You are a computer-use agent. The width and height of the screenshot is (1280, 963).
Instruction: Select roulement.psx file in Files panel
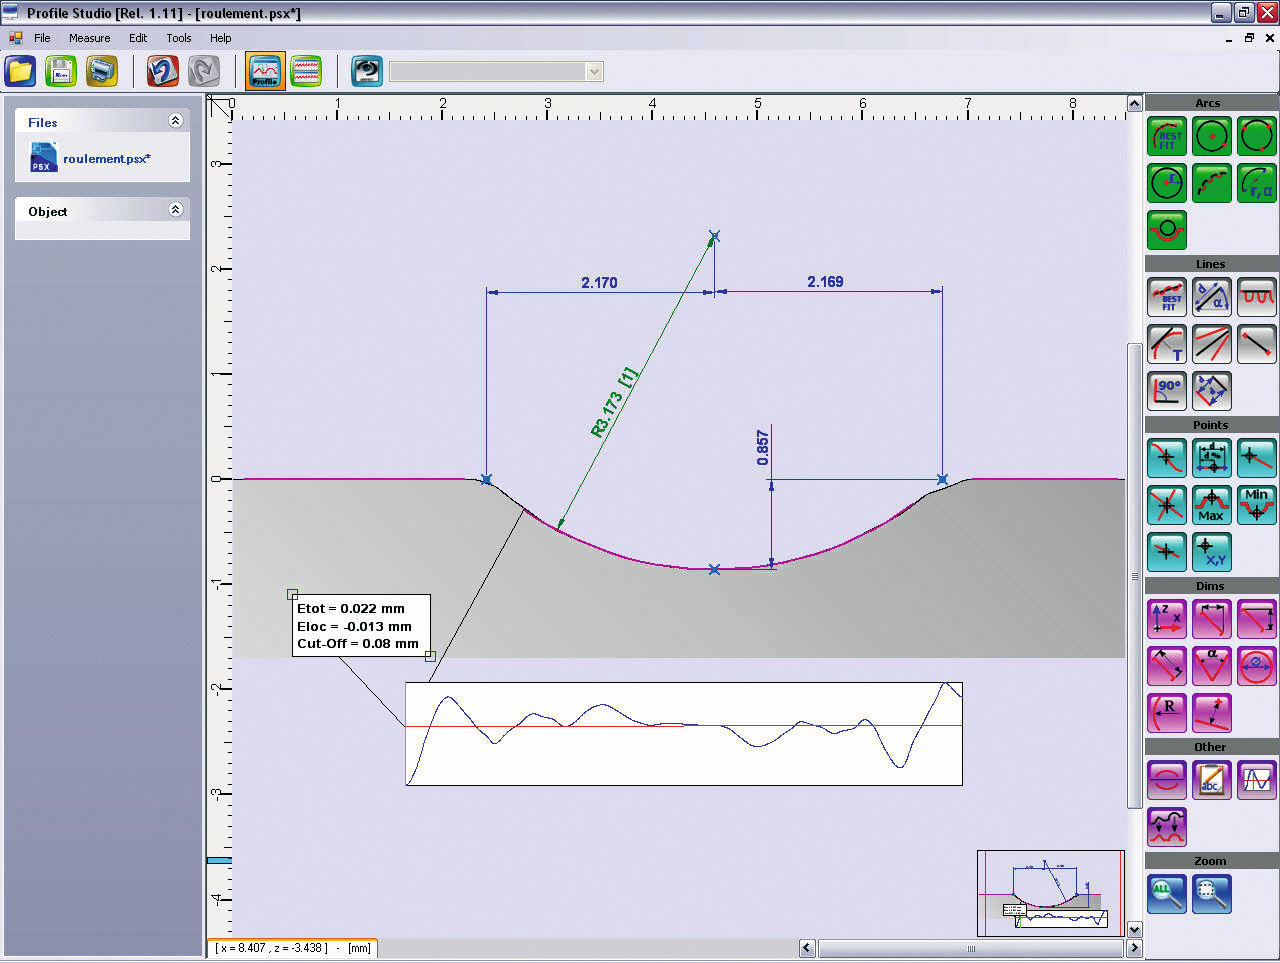[x=105, y=159]
